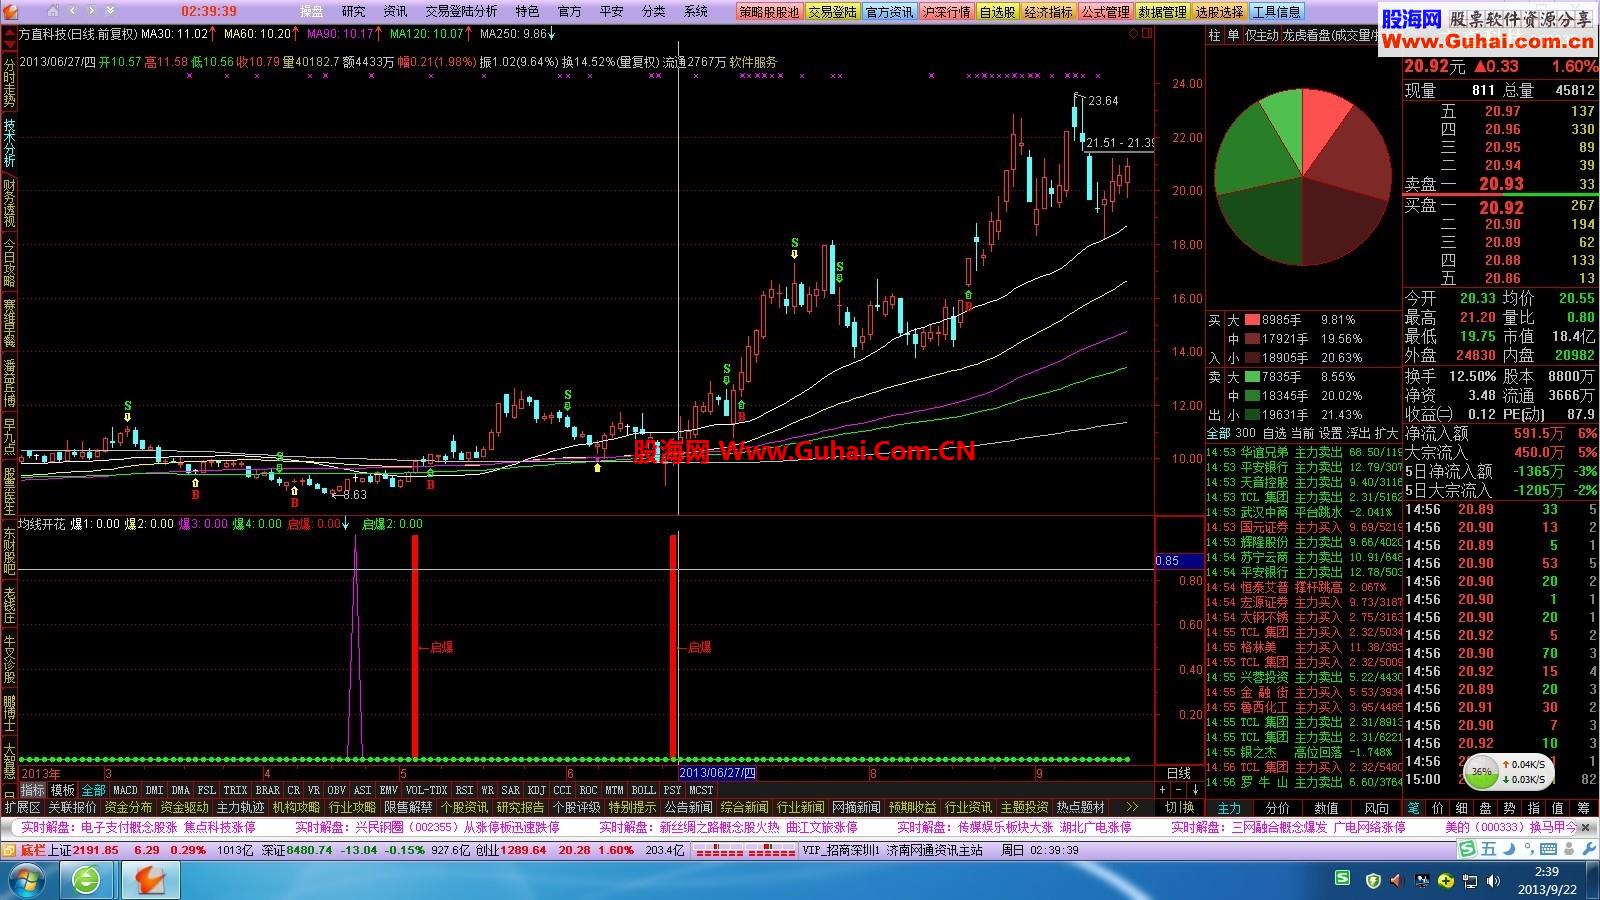Select the VOL-TDX indicator tab
The width and height of the screenshot is (1600, 900).
pos(427,790)
